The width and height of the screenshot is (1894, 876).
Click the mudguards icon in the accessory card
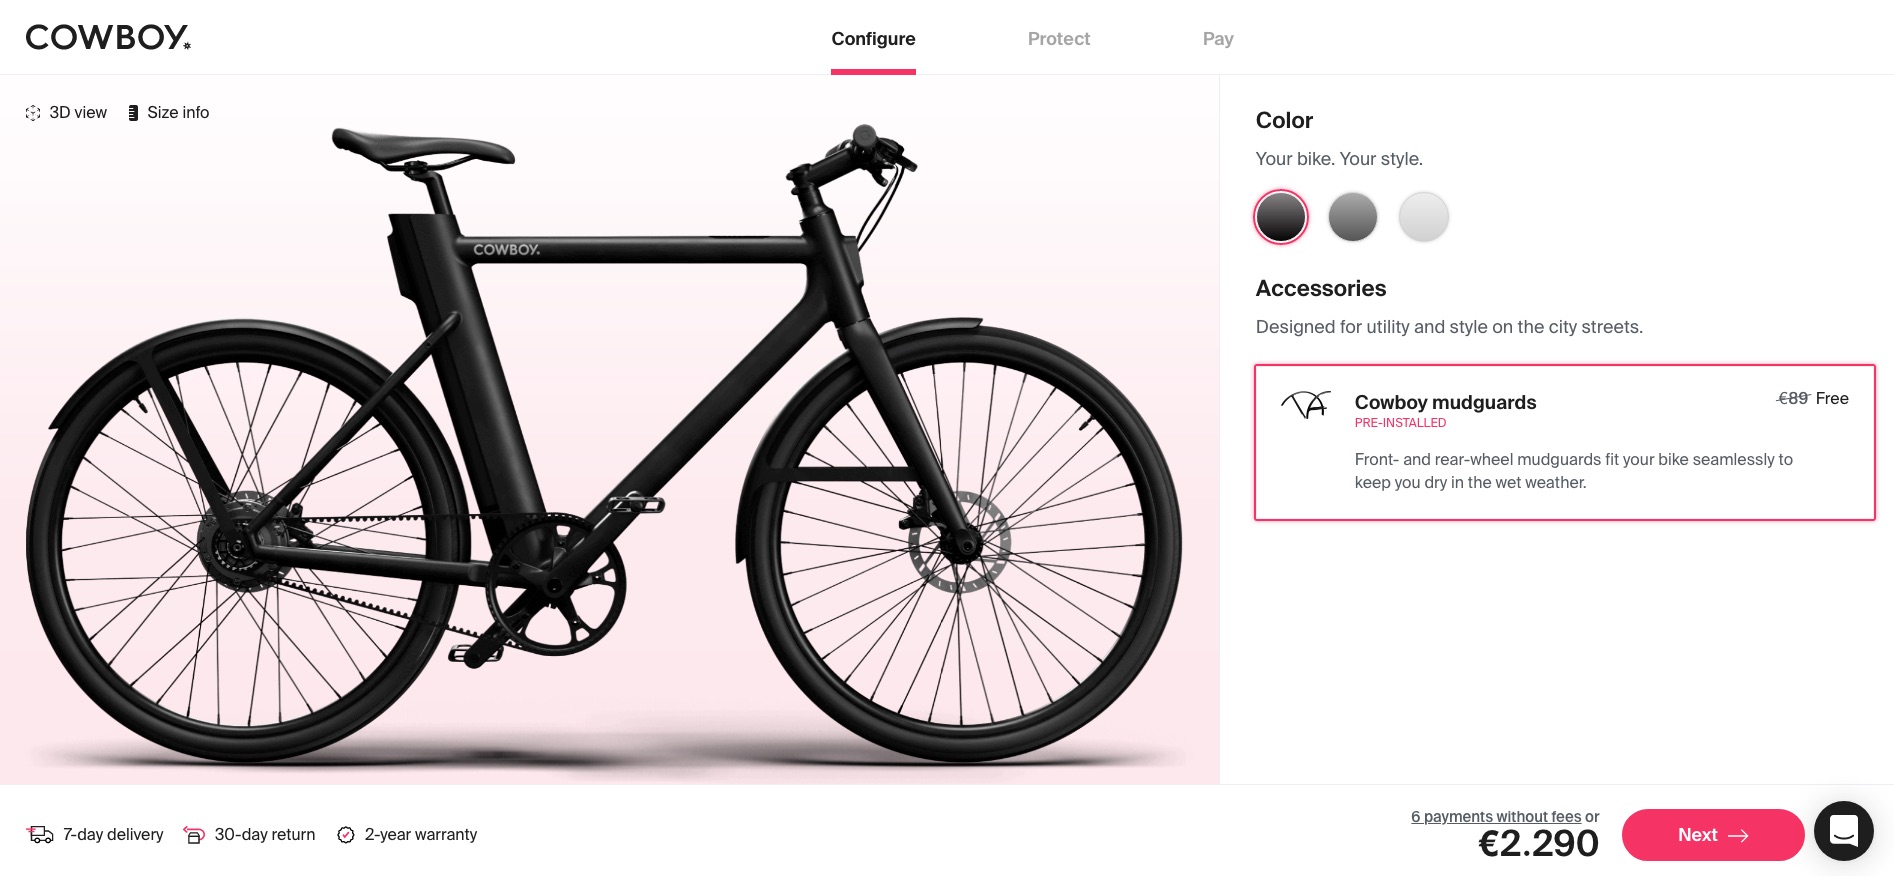pyautogui.click(x=1306, y=405)
